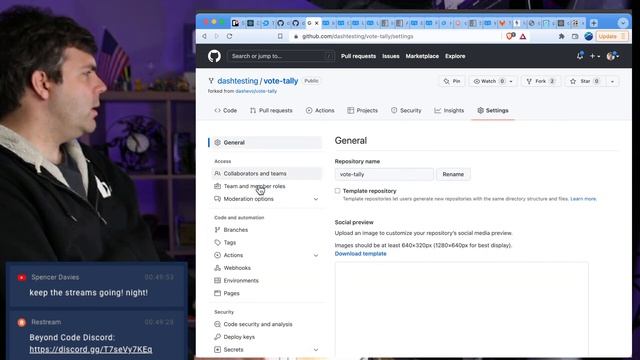Fork the repository with Fork button
The height and width of the screenshot is (360, 640).
pos(541,81)
